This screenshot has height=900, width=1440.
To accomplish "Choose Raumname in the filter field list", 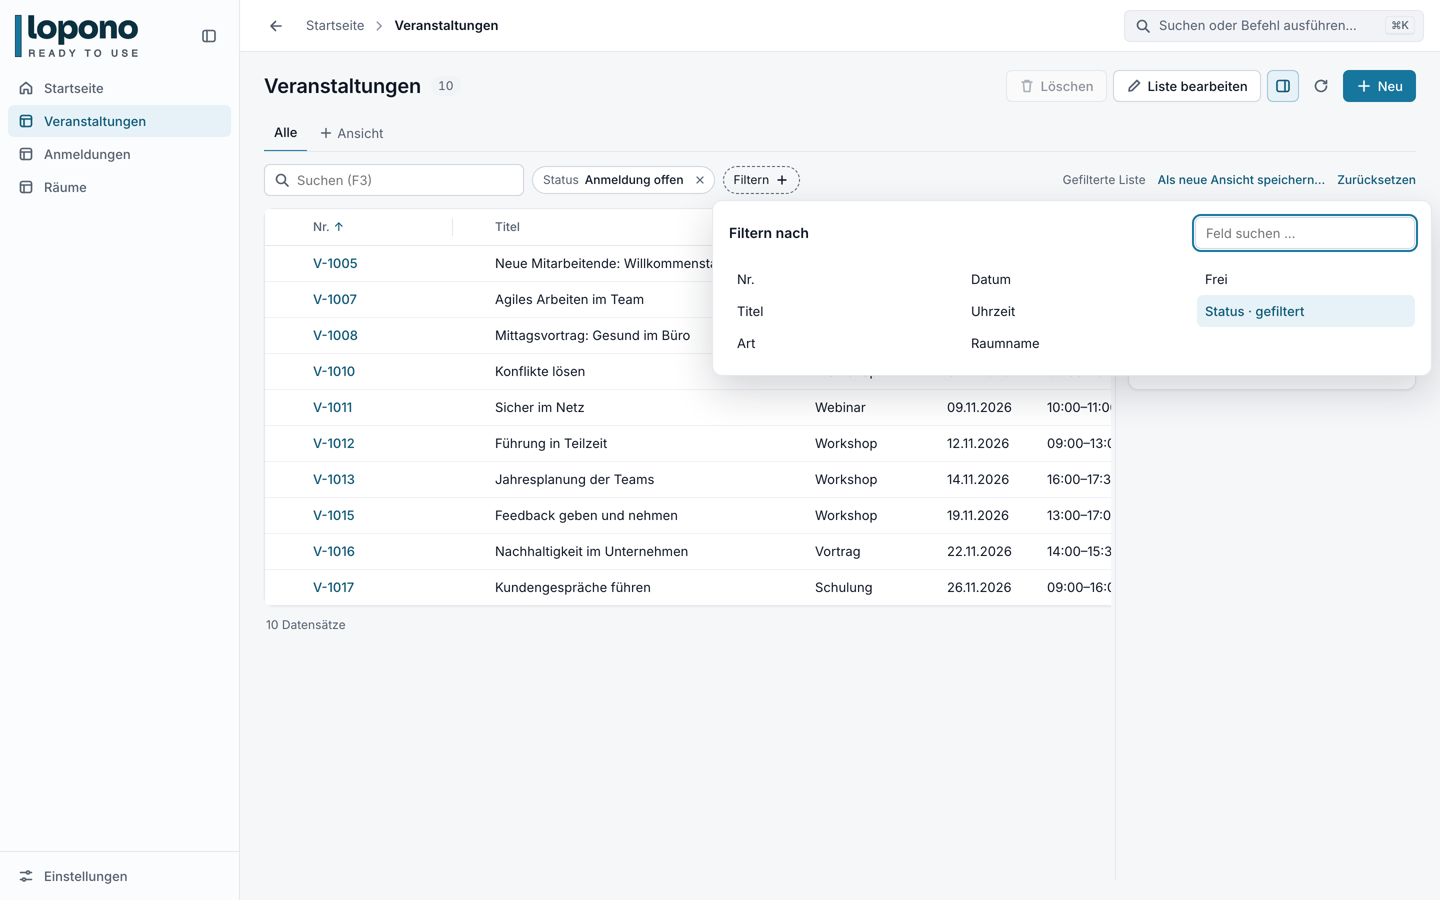I will [x=1072, y=343].
